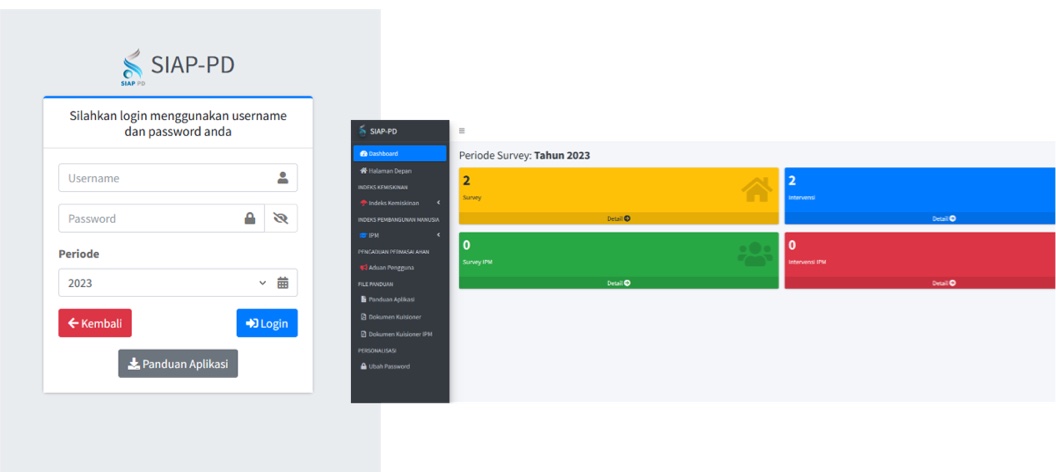This screenshot has width=1056, height=472.
Task: Select Dashboard in the sidebar
Action: click(399, 154)
